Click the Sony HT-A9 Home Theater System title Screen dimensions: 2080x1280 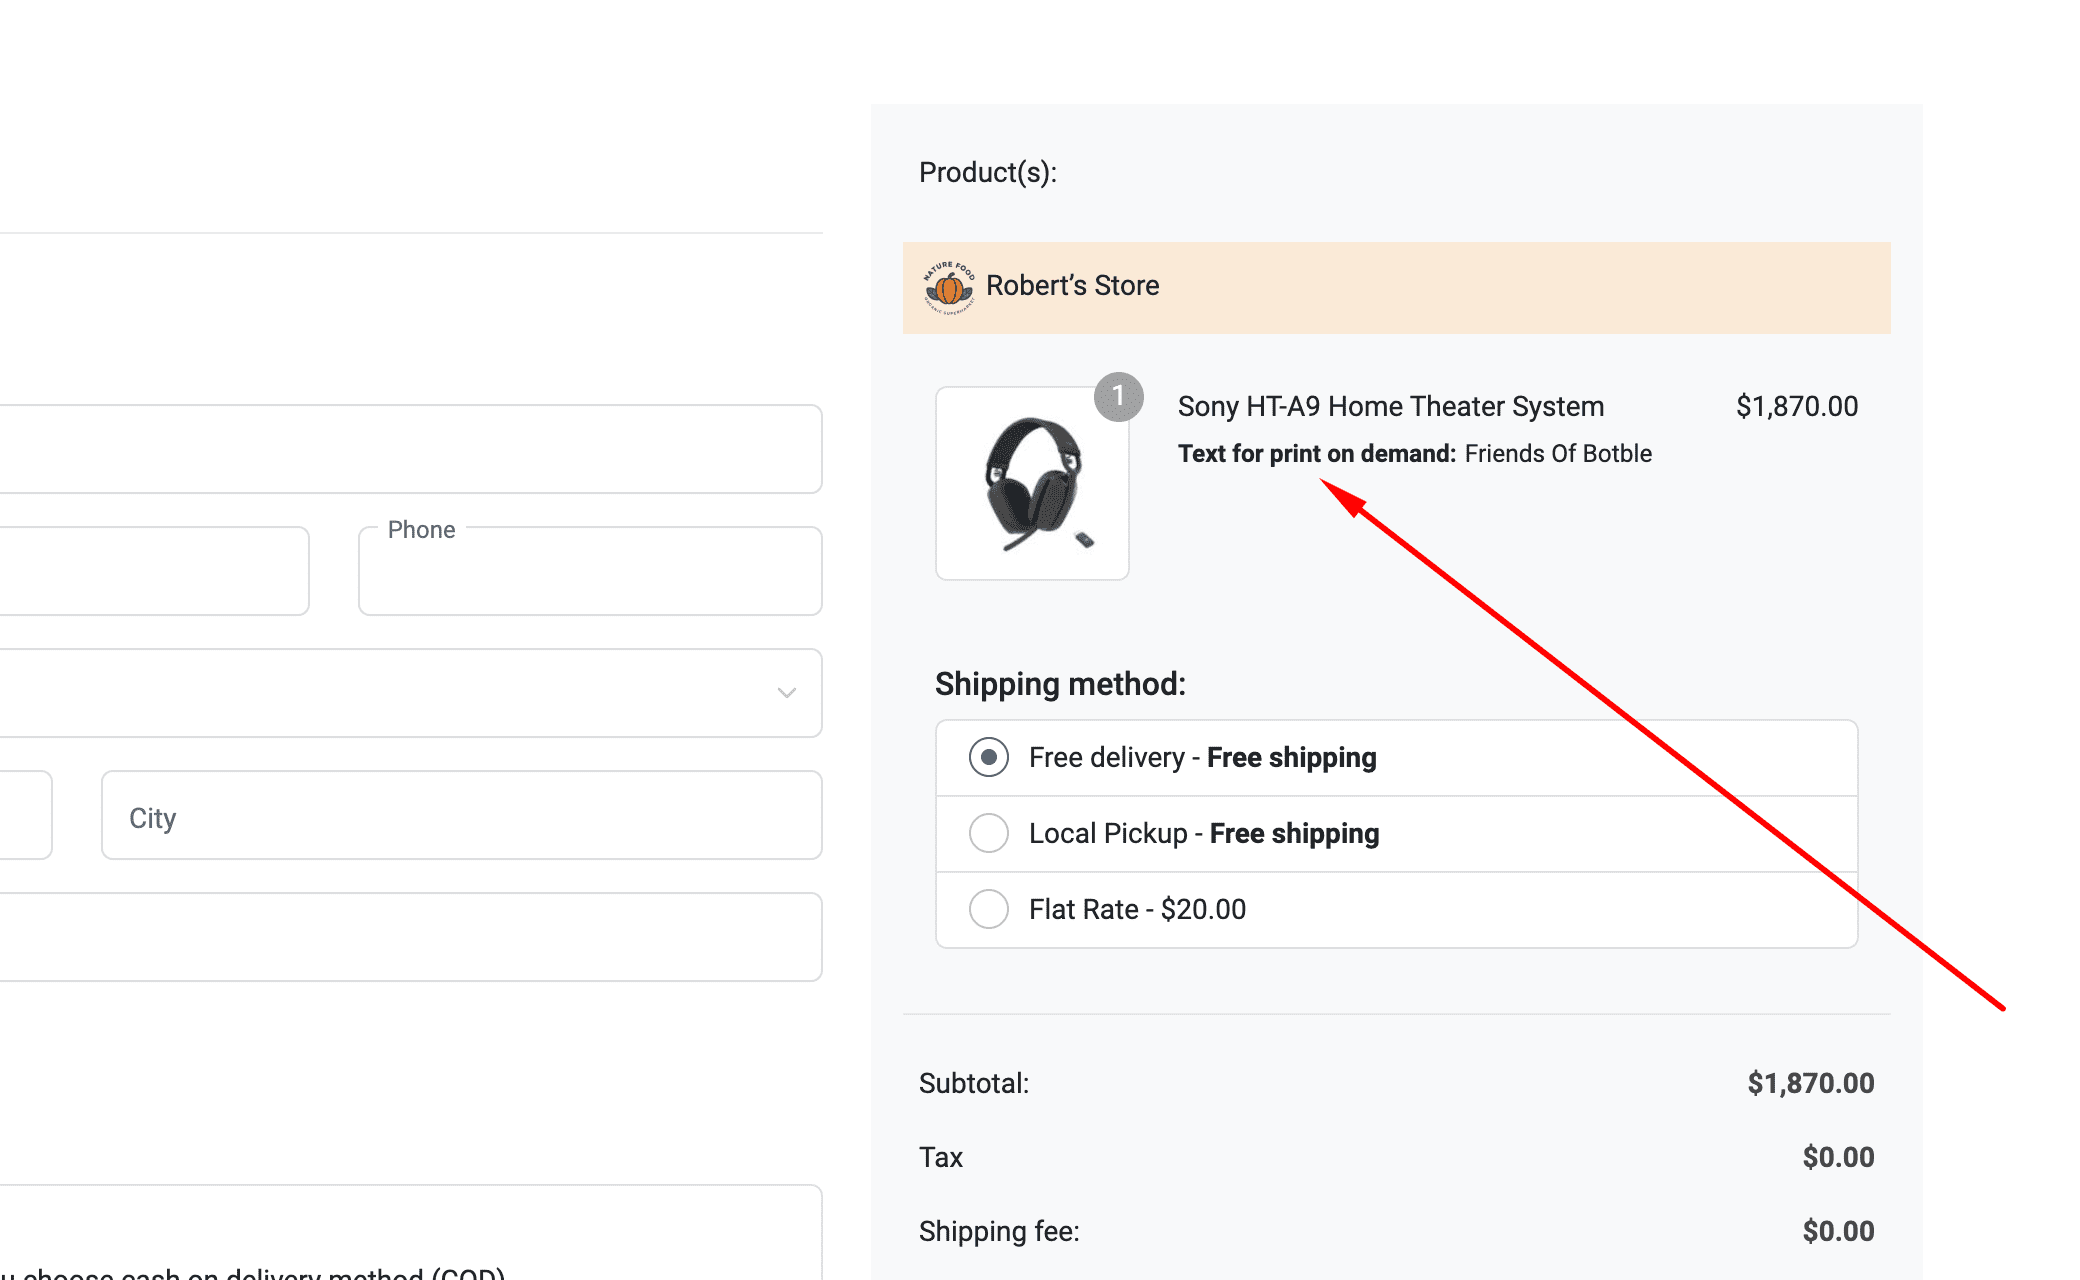click(x=1390, y=406)
